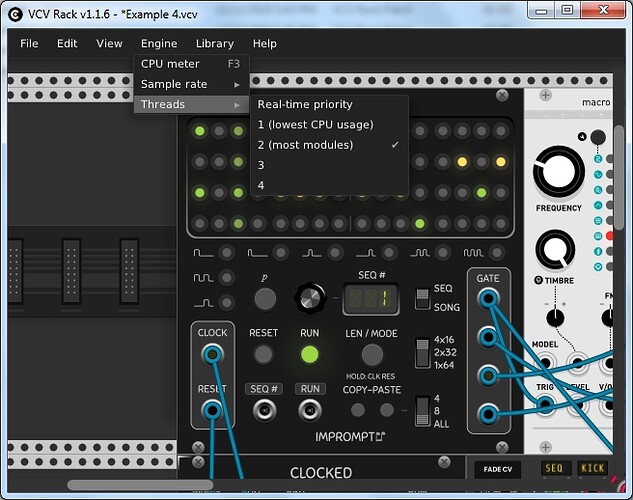Select the fourth gate mode button

(x=389, y=253)
